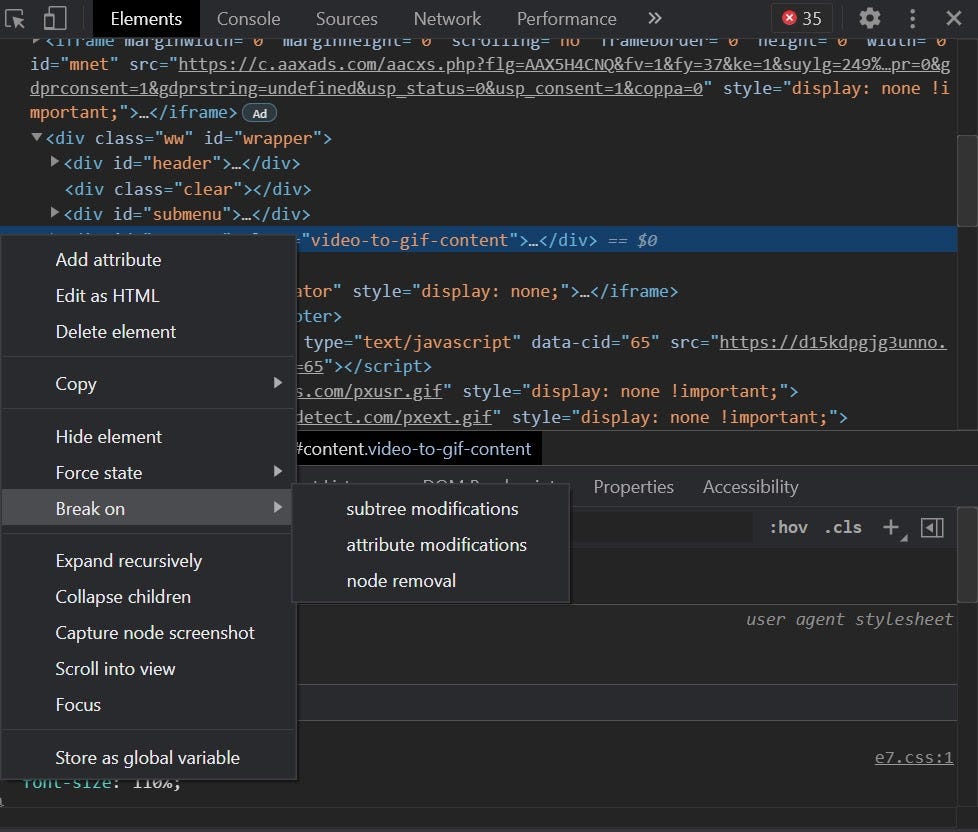The image size is (978, 832).
Task: Toggle the :hov element state panel
Action: (788, 527)
